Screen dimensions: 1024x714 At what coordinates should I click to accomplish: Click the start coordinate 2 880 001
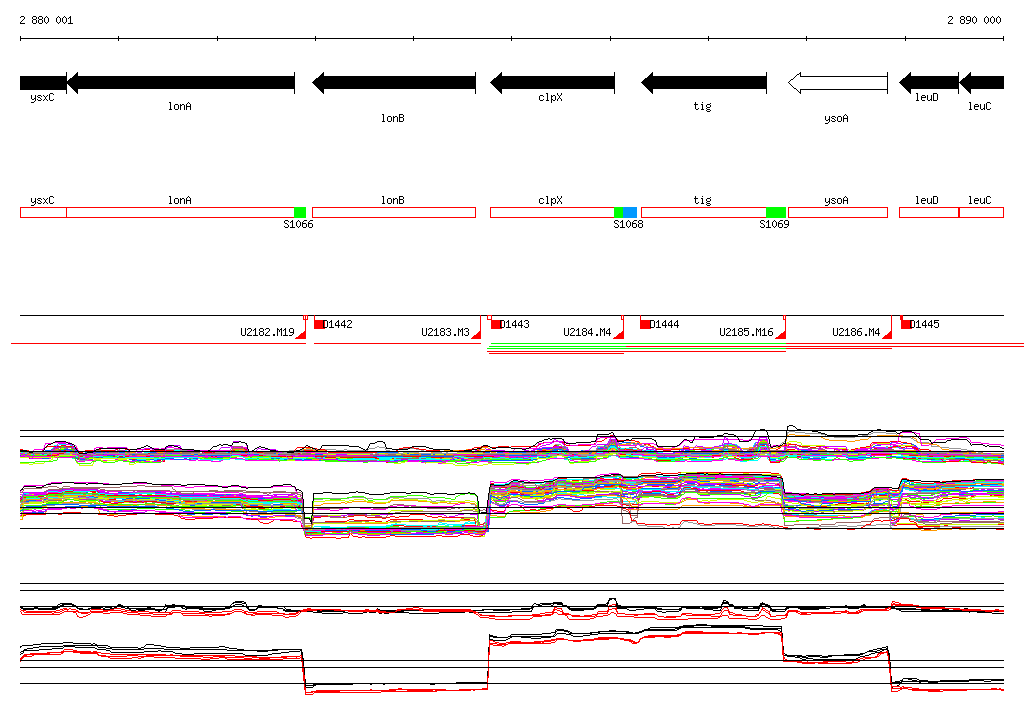[x=46, y=20]
